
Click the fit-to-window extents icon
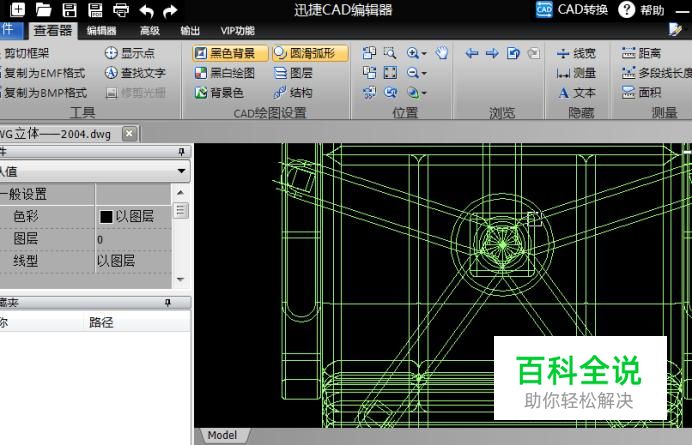390,72
